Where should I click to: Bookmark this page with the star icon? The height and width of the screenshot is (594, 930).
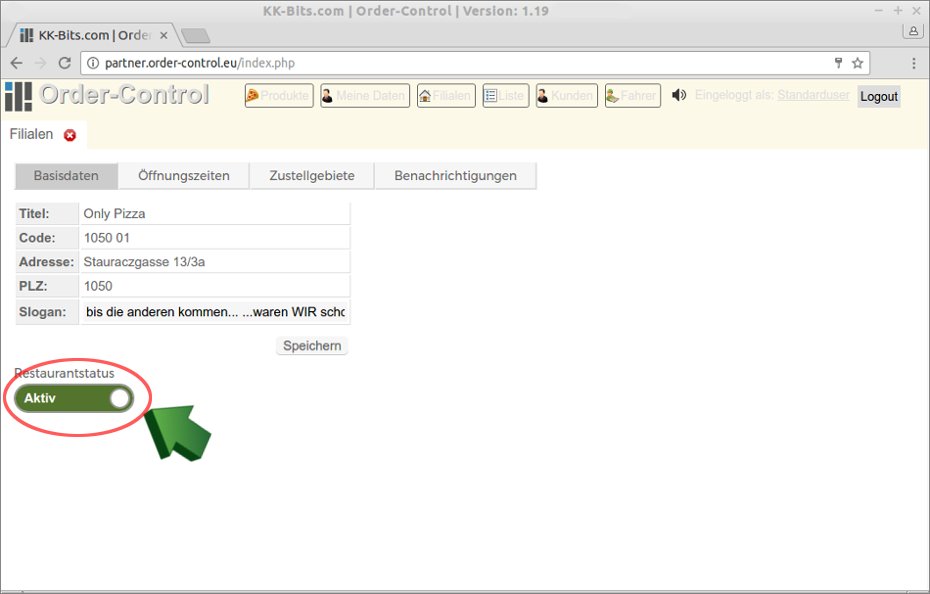click(858, 63)
